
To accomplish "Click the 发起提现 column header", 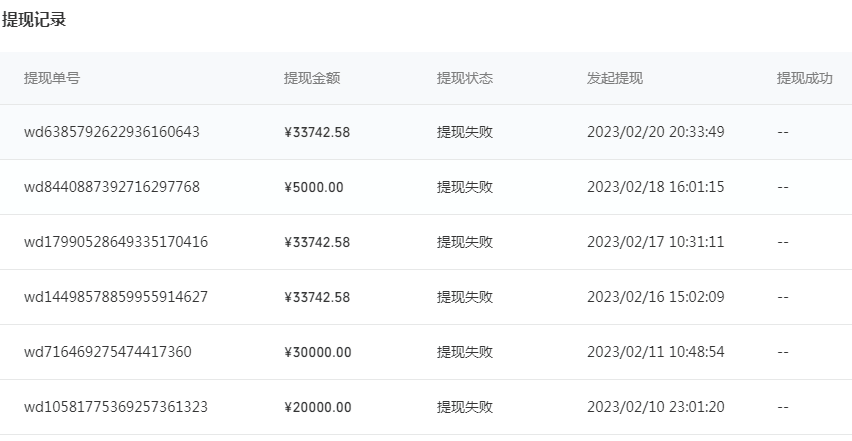I will pos(615,78).
